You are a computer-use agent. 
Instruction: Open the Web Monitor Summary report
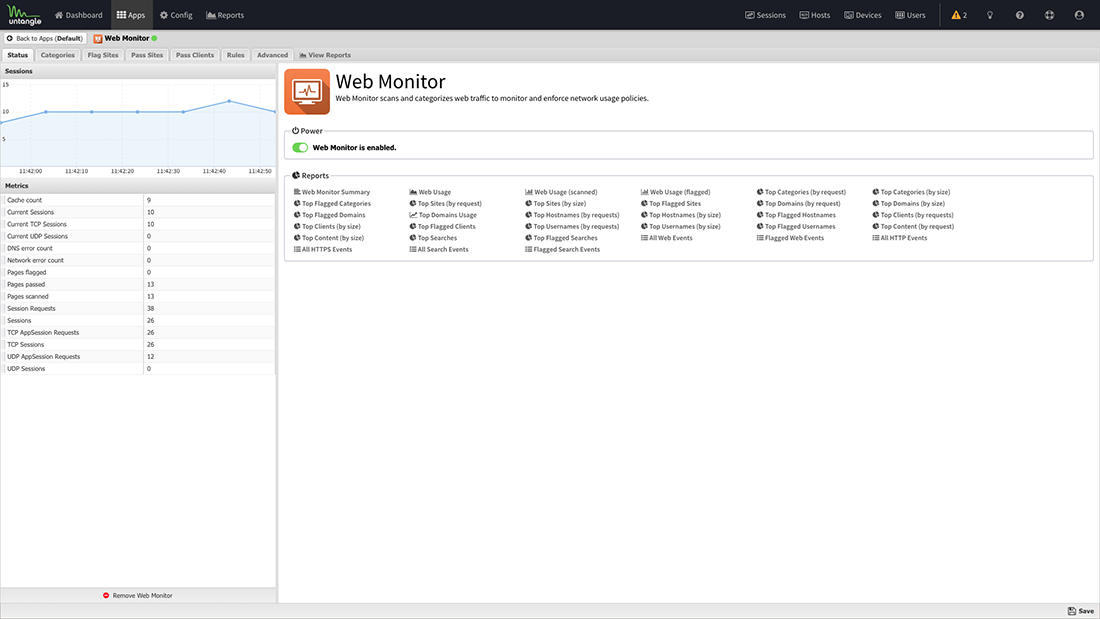332,192
